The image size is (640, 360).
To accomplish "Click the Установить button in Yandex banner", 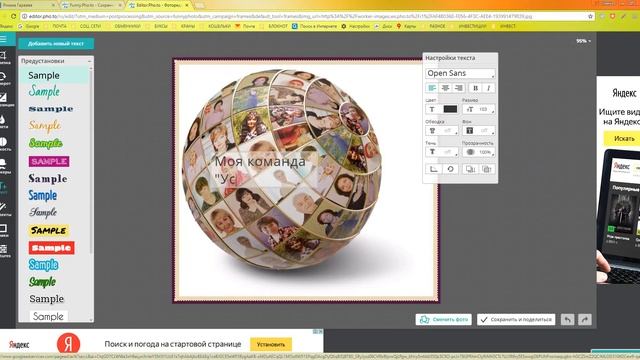I will click(x=271, y=344).
